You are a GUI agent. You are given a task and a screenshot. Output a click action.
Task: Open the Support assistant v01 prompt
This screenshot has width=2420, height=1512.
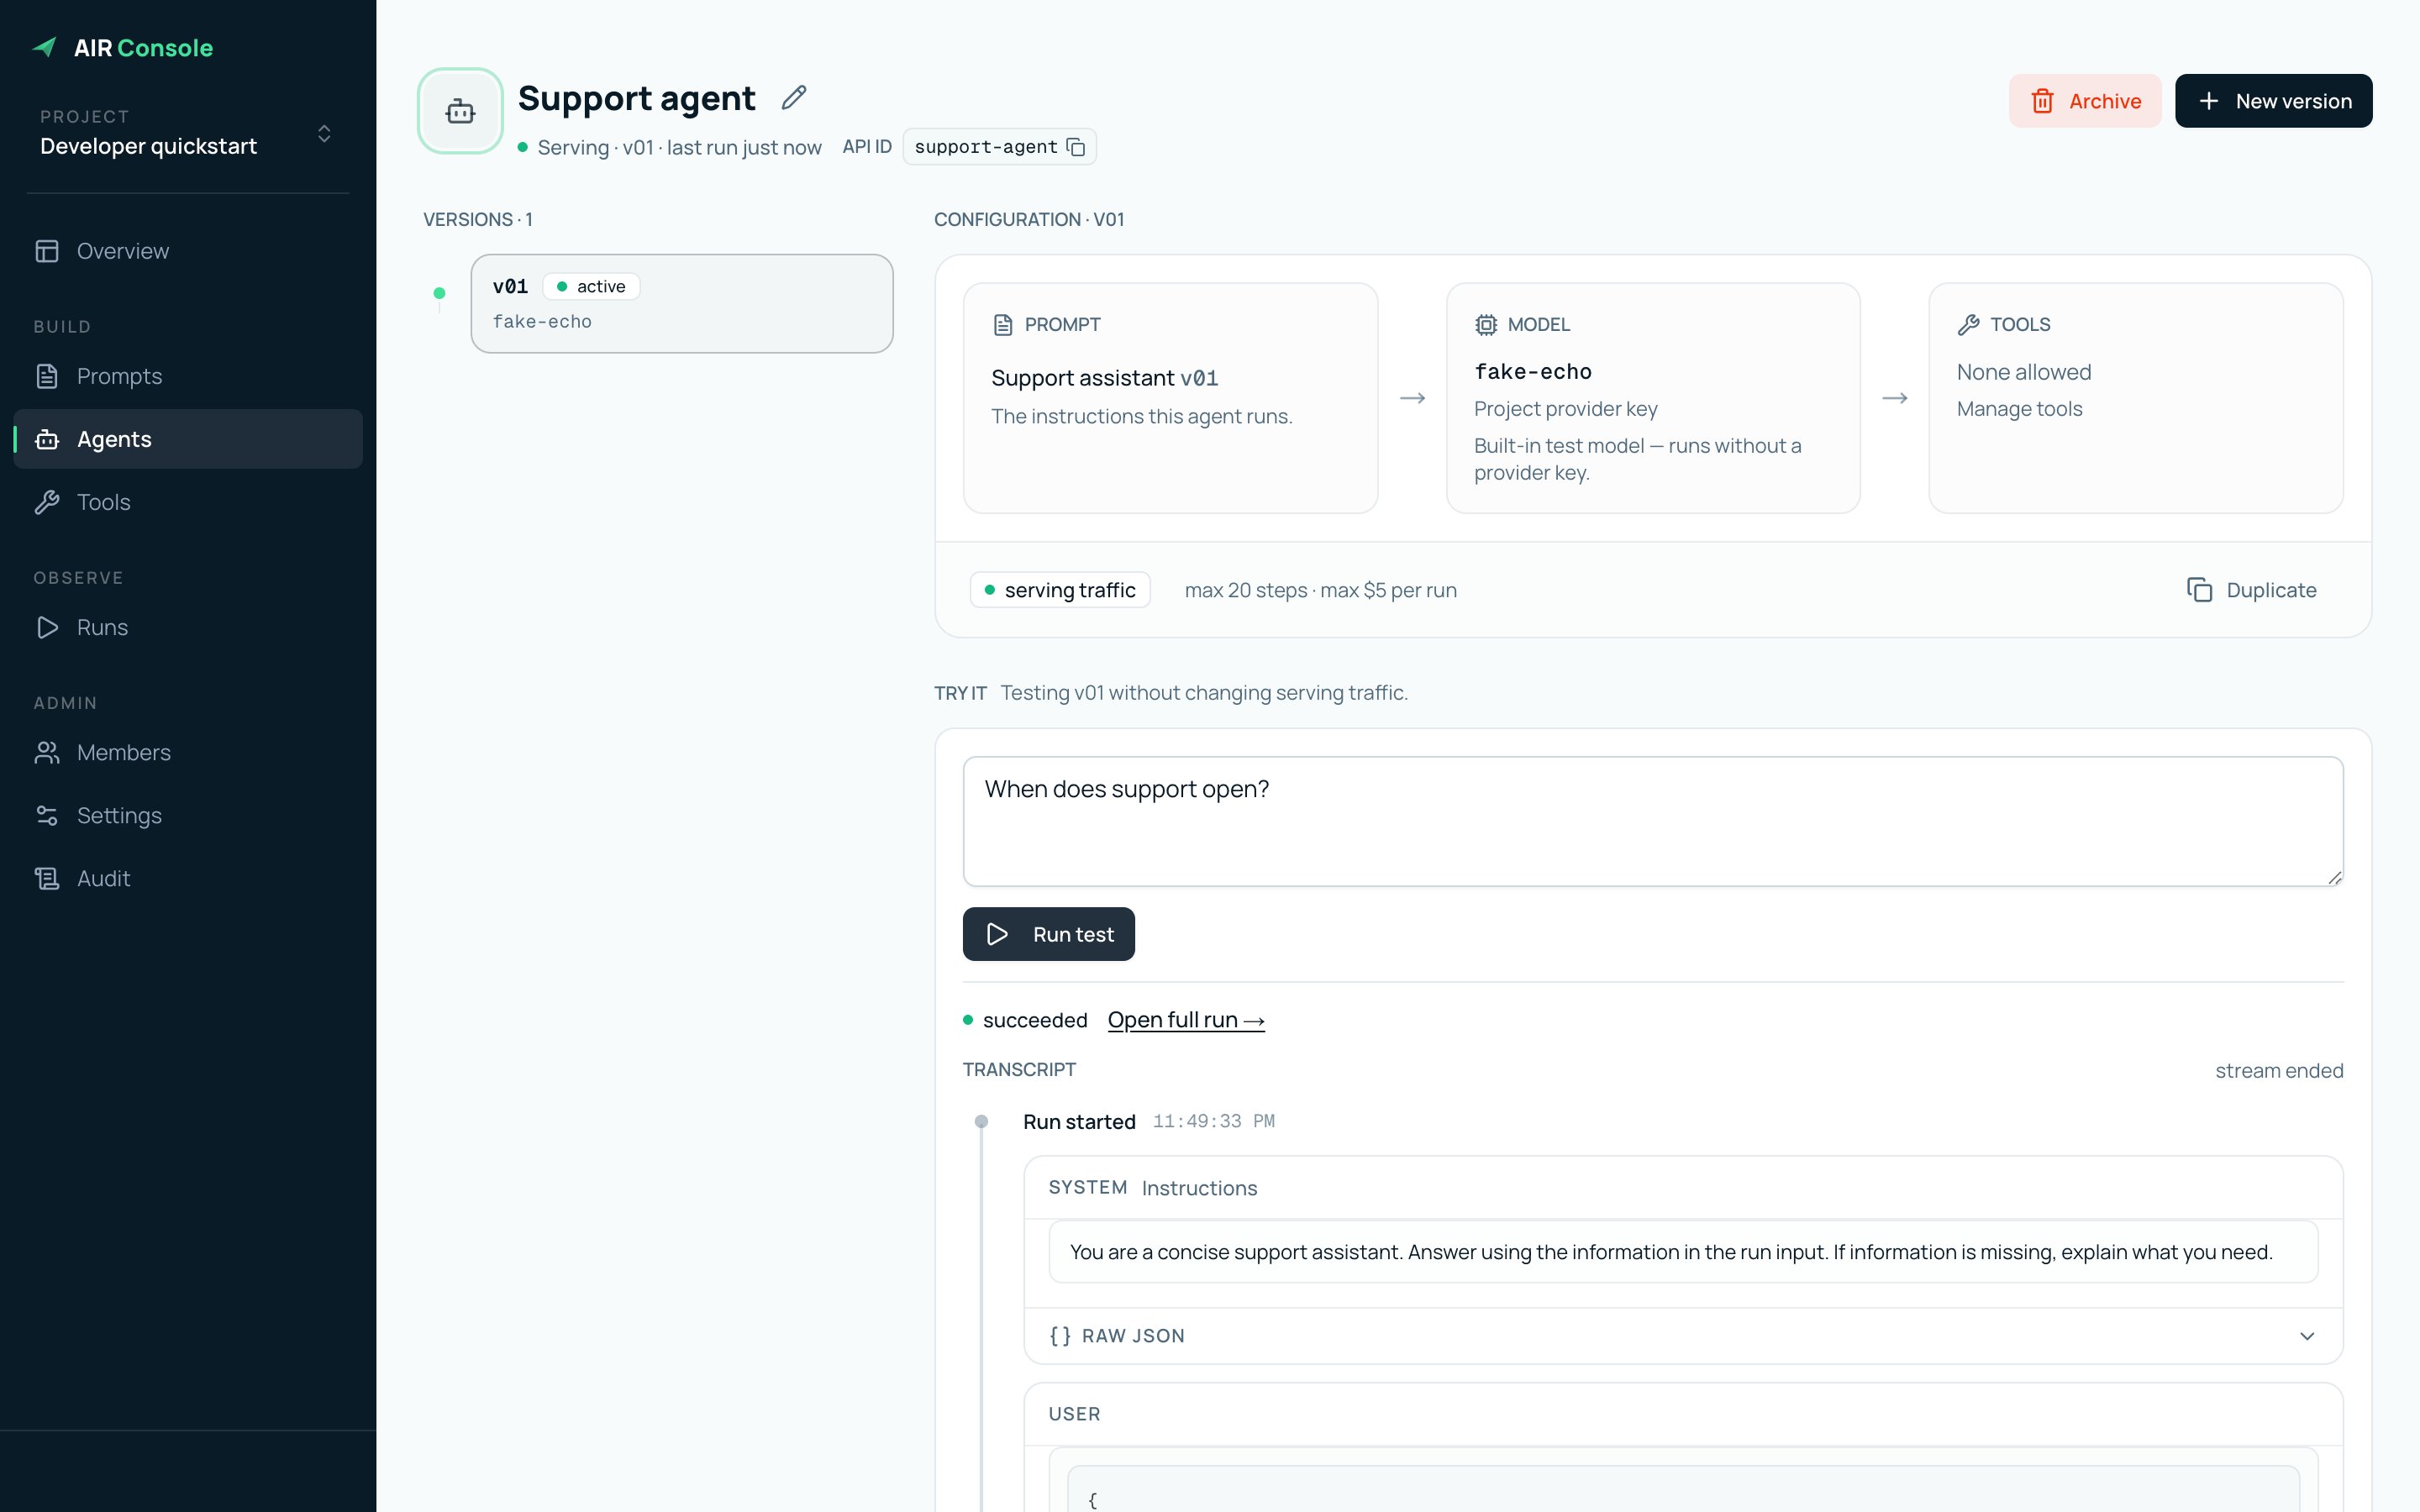(1104, 378)
